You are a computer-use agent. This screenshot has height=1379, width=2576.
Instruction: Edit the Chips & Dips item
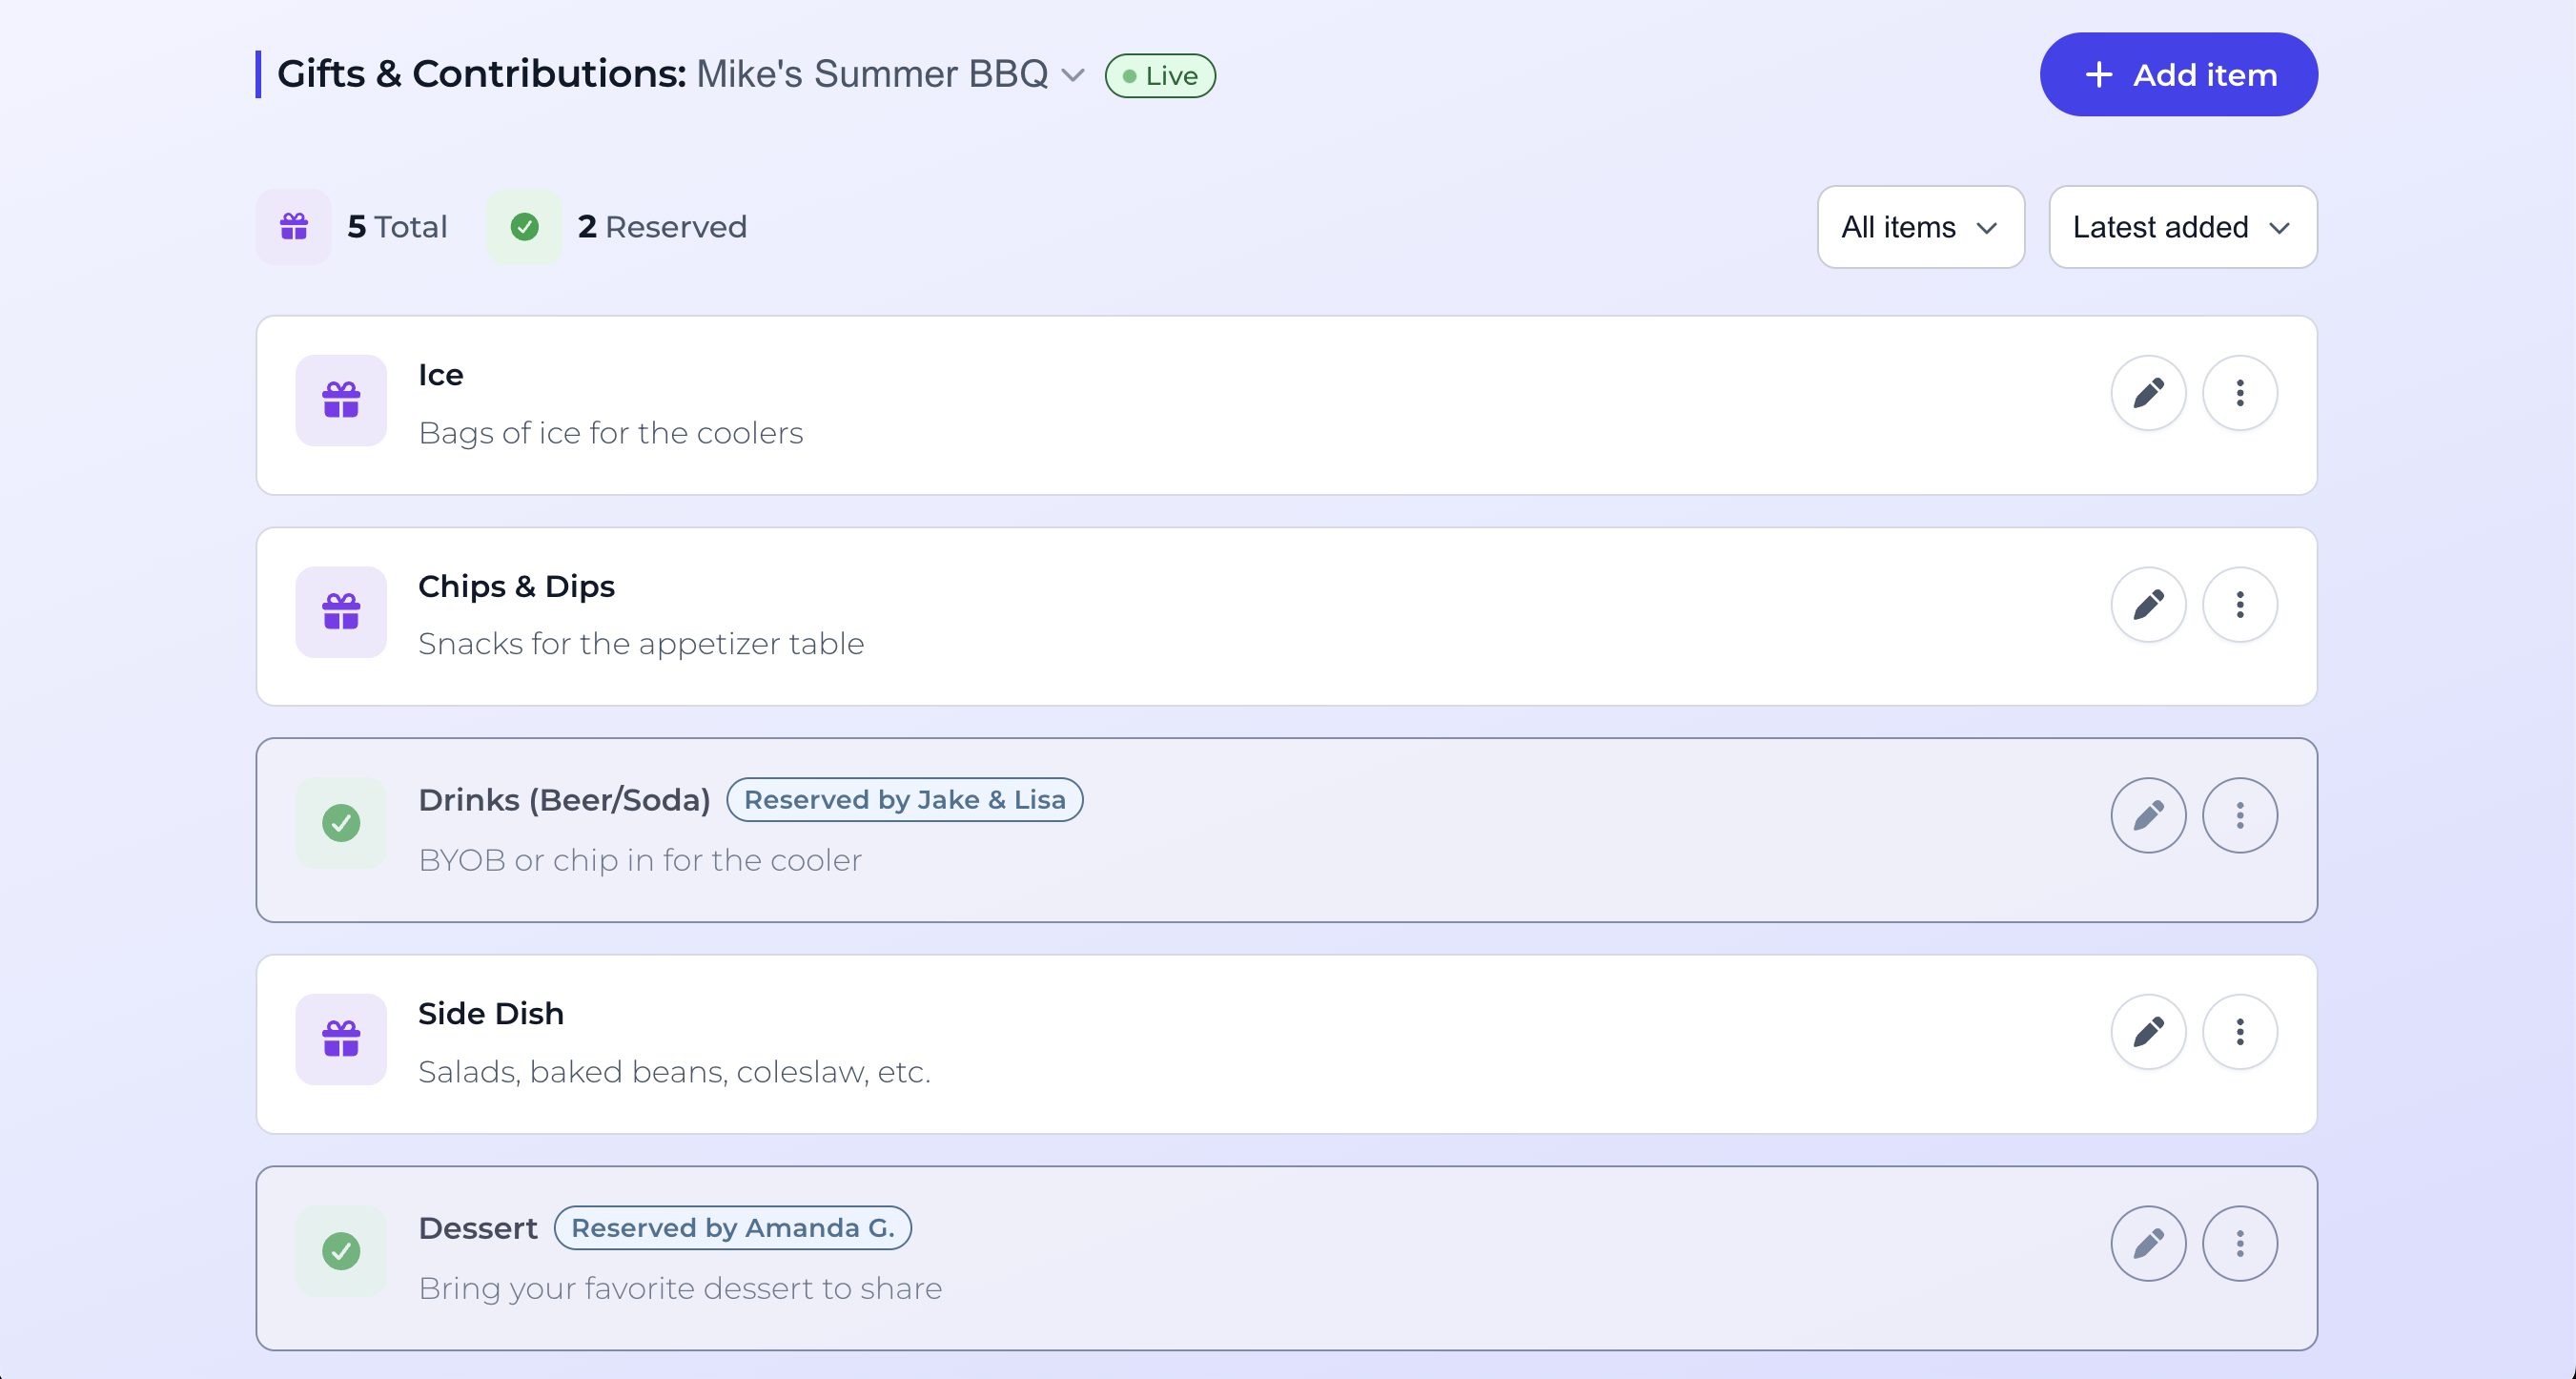tap(2148, 604)
